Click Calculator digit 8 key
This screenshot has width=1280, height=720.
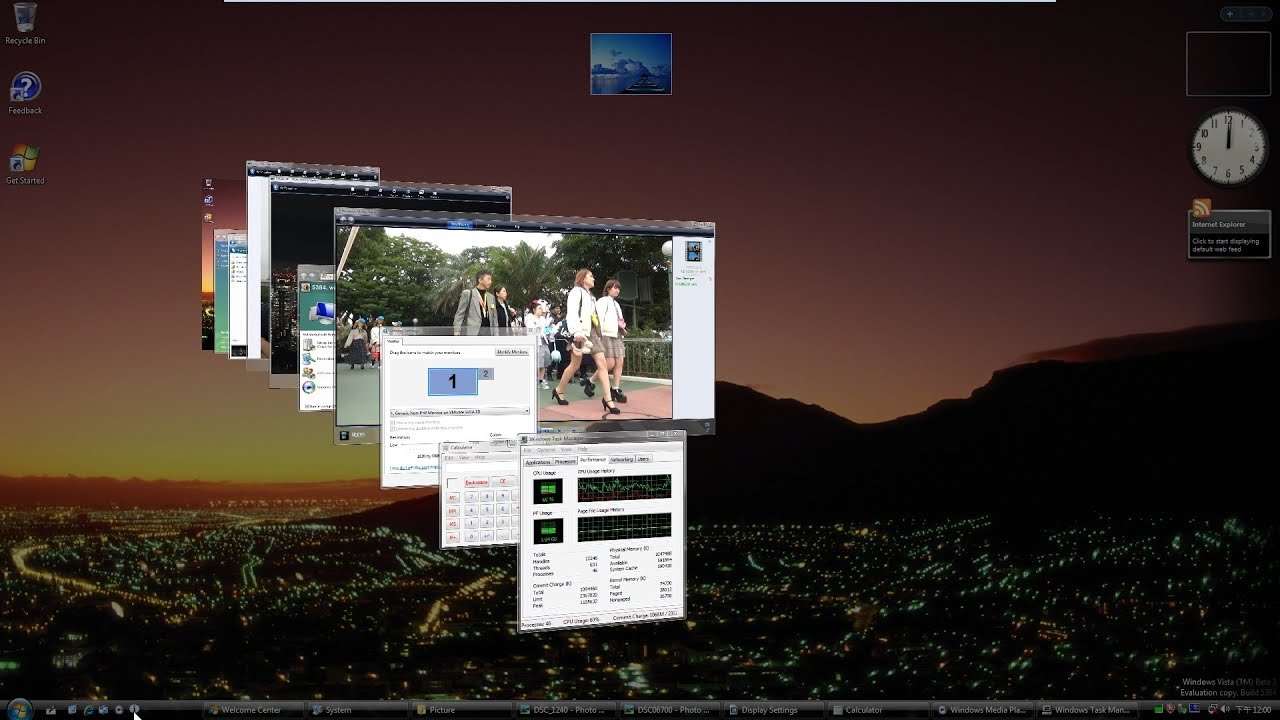[487, 496]
